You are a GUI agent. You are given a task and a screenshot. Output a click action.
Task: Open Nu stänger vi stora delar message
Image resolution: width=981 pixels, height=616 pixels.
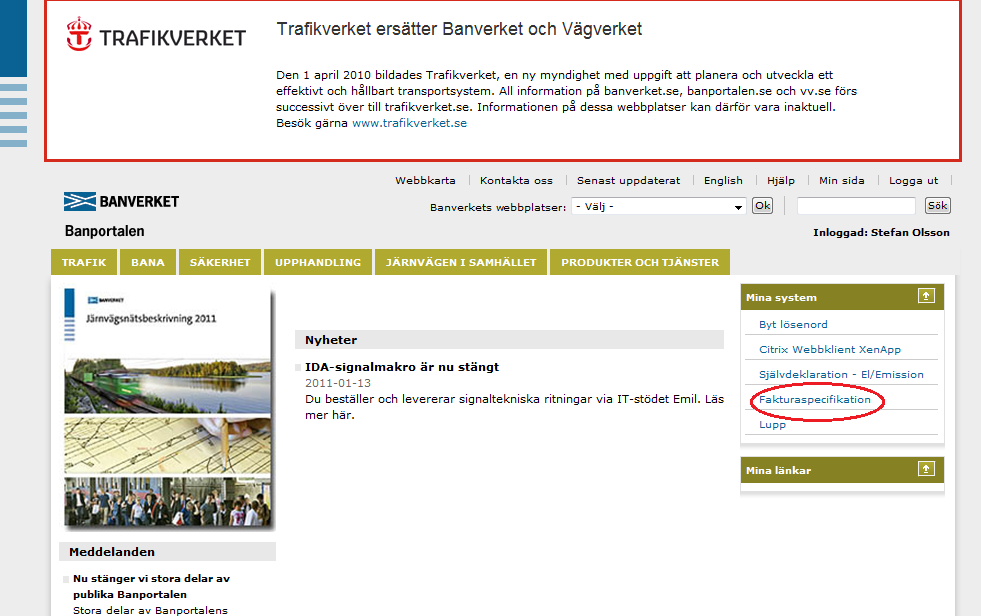click(151, 586)
